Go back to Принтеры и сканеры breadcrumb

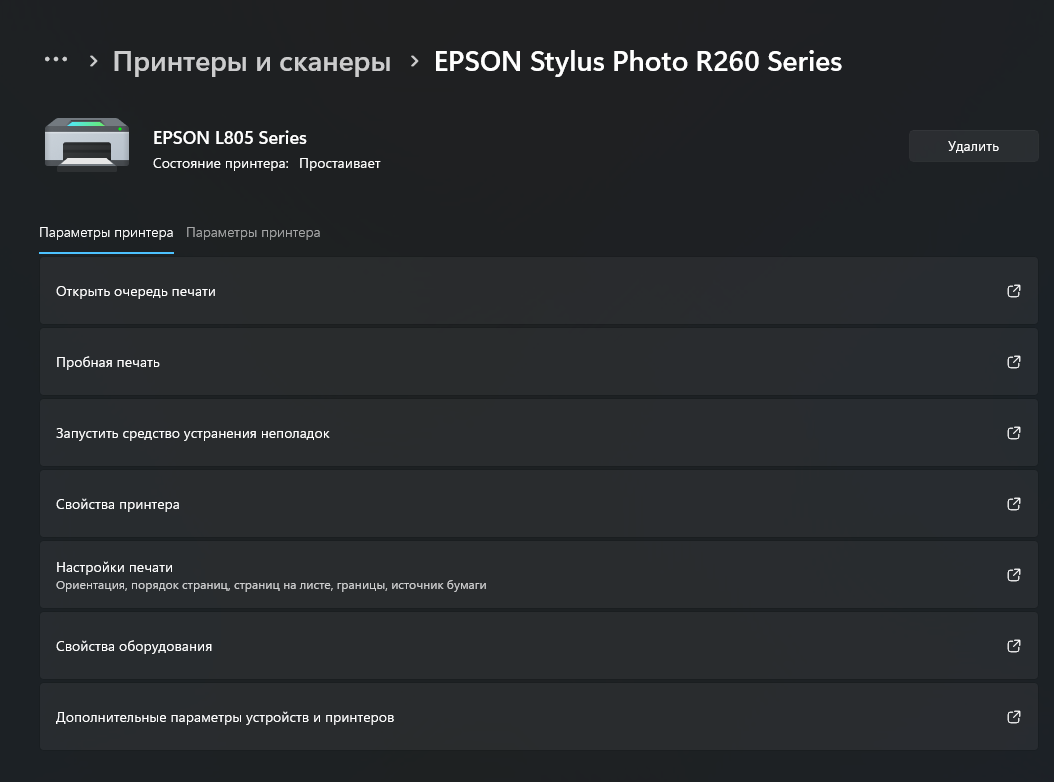point(251,61)
